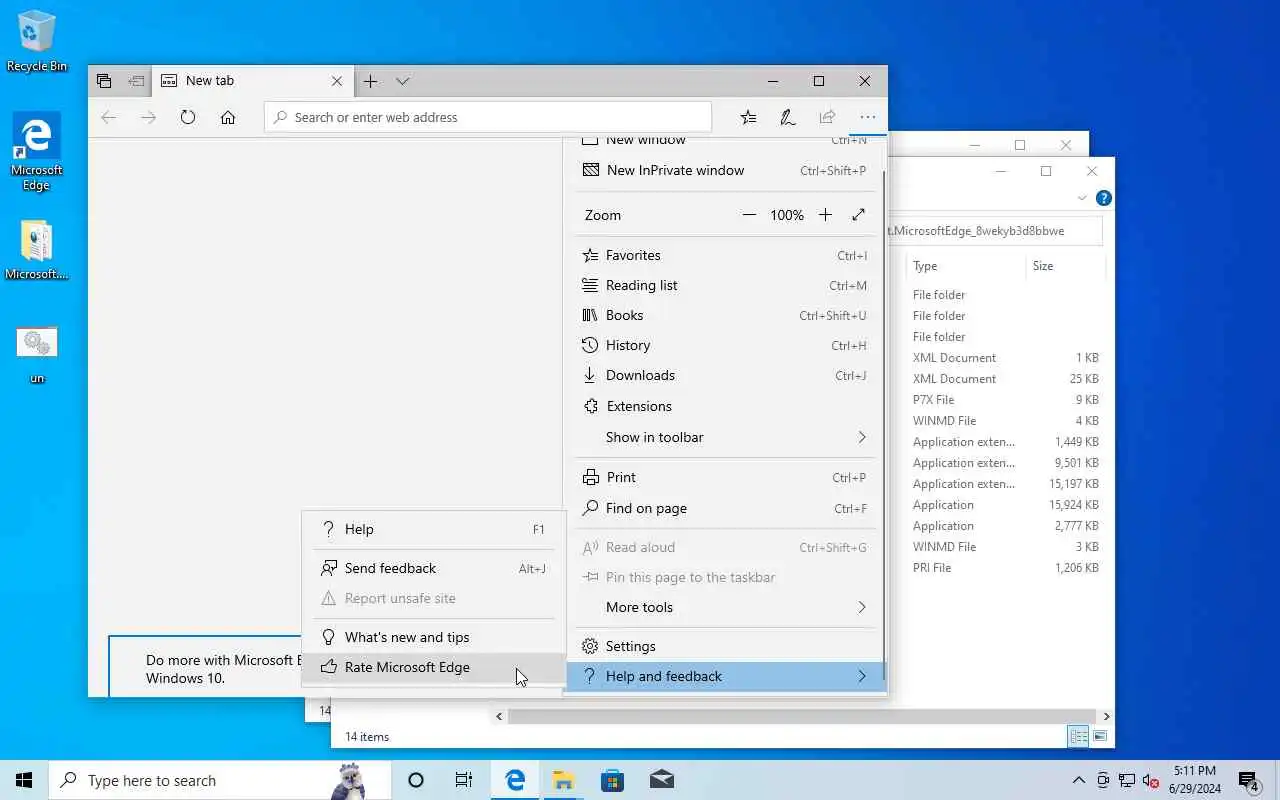The width and height of the screenshot is (1280, 800).
Task: Focus the search or web address box
Action: point(488,117)
